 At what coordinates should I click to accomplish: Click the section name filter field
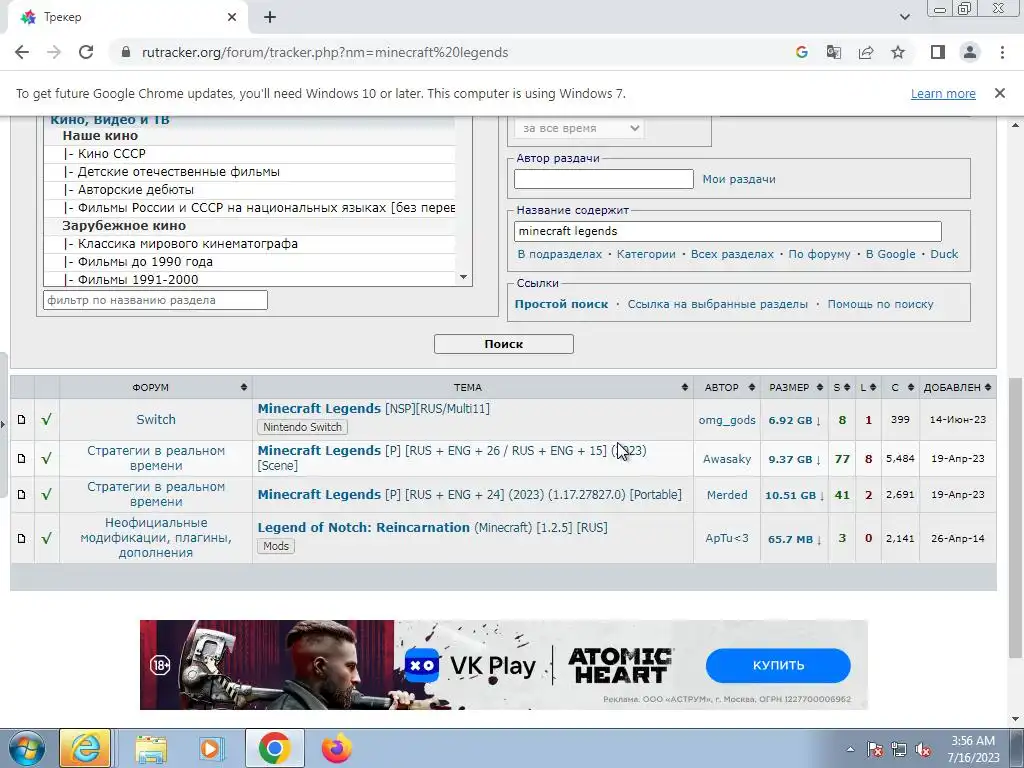(x=155, y=300)
